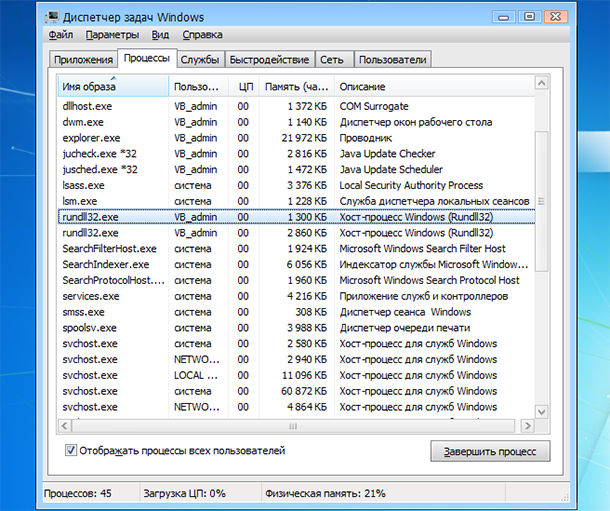Sort by Описание column header
The height and width of the screenshot is (511, 610).
click(434, 86)
